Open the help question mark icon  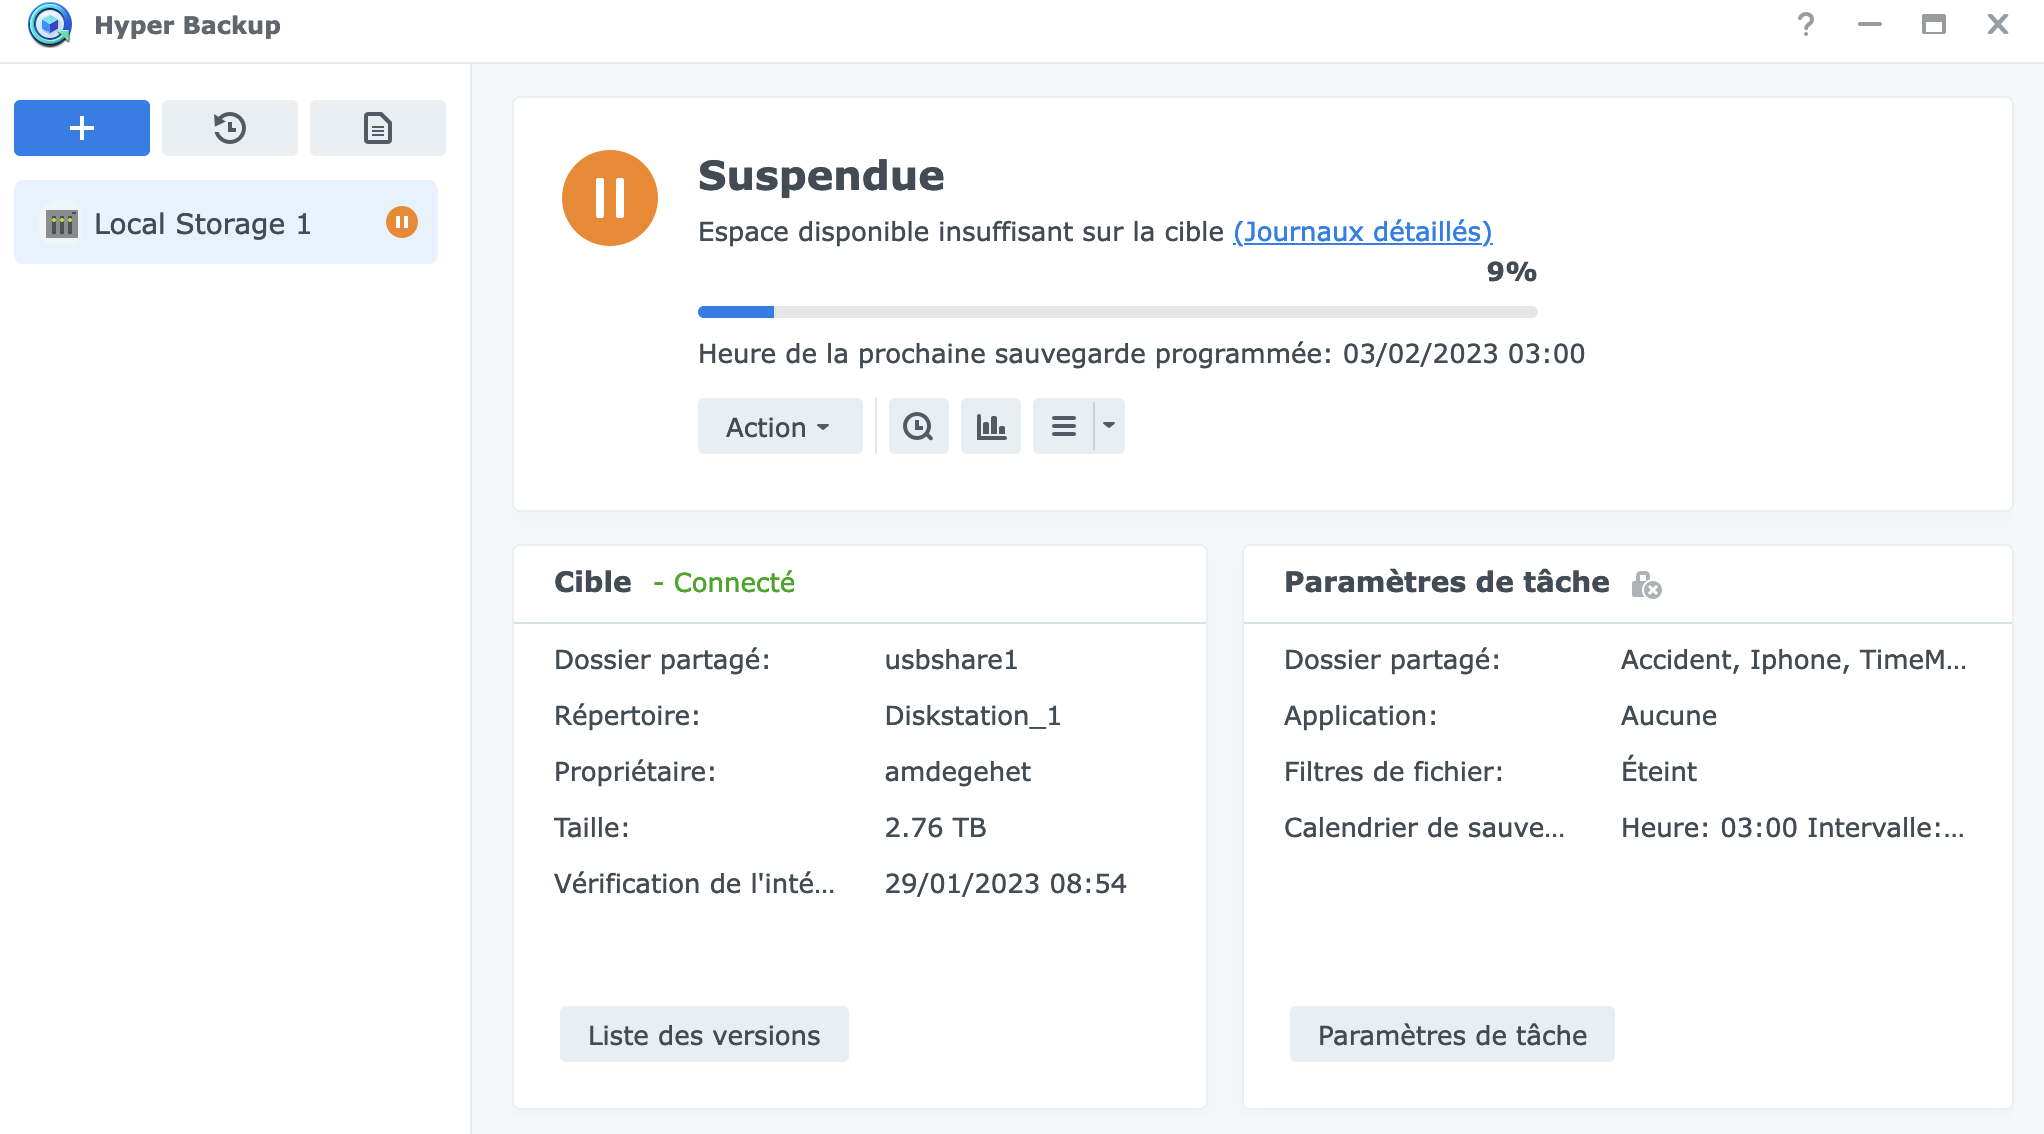tap(1805, 25)
